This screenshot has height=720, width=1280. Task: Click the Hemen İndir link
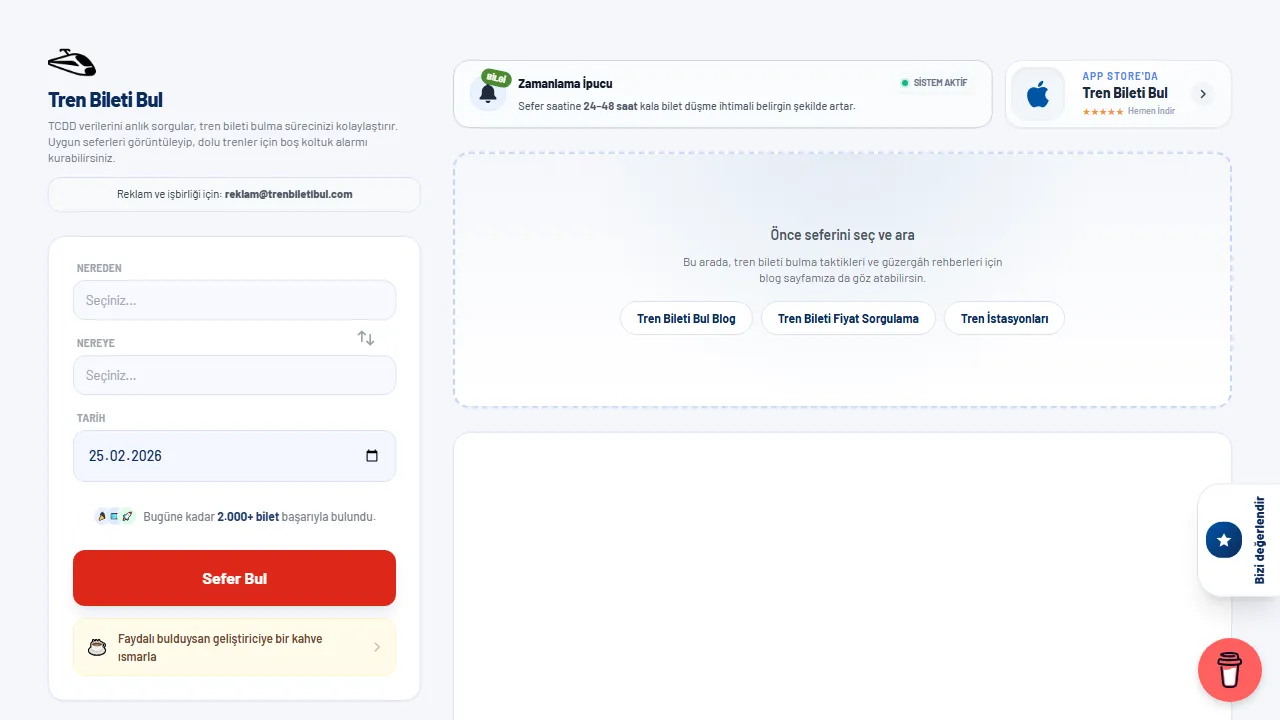pyautogui.click(x=1152, y=111)
